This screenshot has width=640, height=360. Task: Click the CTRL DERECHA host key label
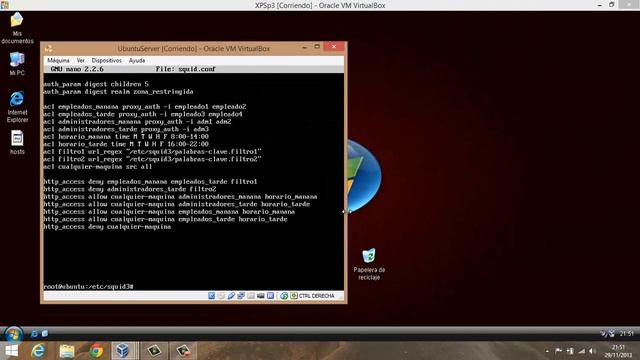click(316, 296)
